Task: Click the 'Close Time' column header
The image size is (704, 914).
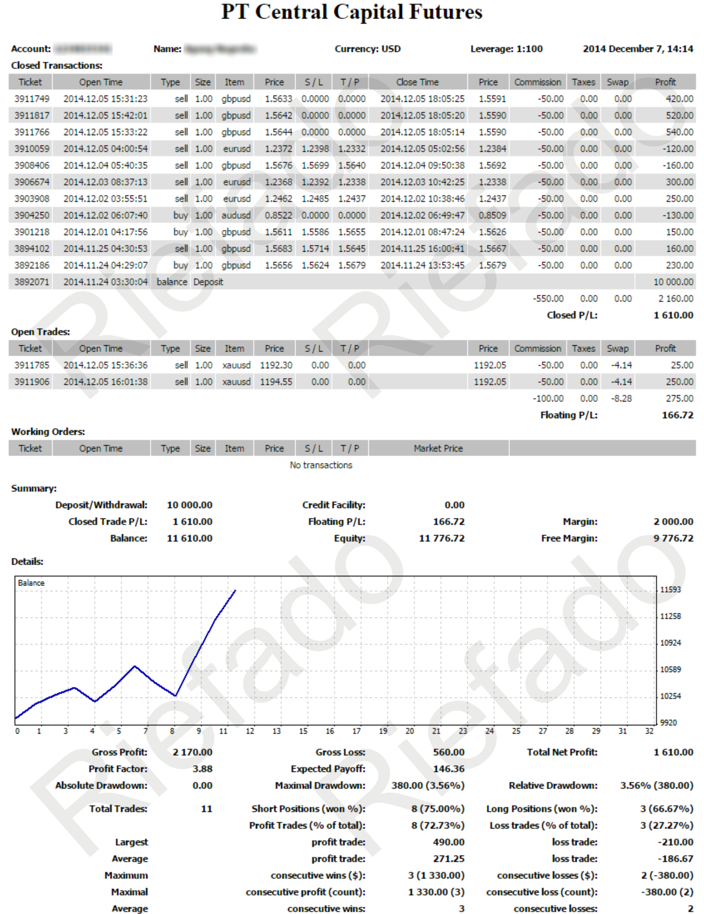Action: tap(417, 82)
